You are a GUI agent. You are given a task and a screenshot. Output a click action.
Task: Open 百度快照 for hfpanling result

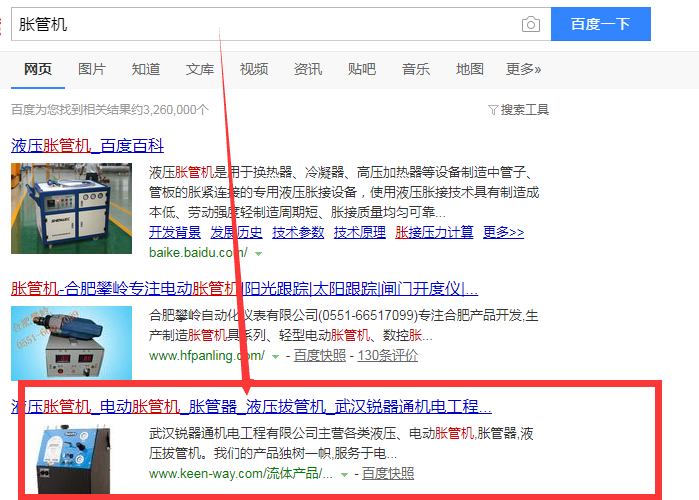320,356
